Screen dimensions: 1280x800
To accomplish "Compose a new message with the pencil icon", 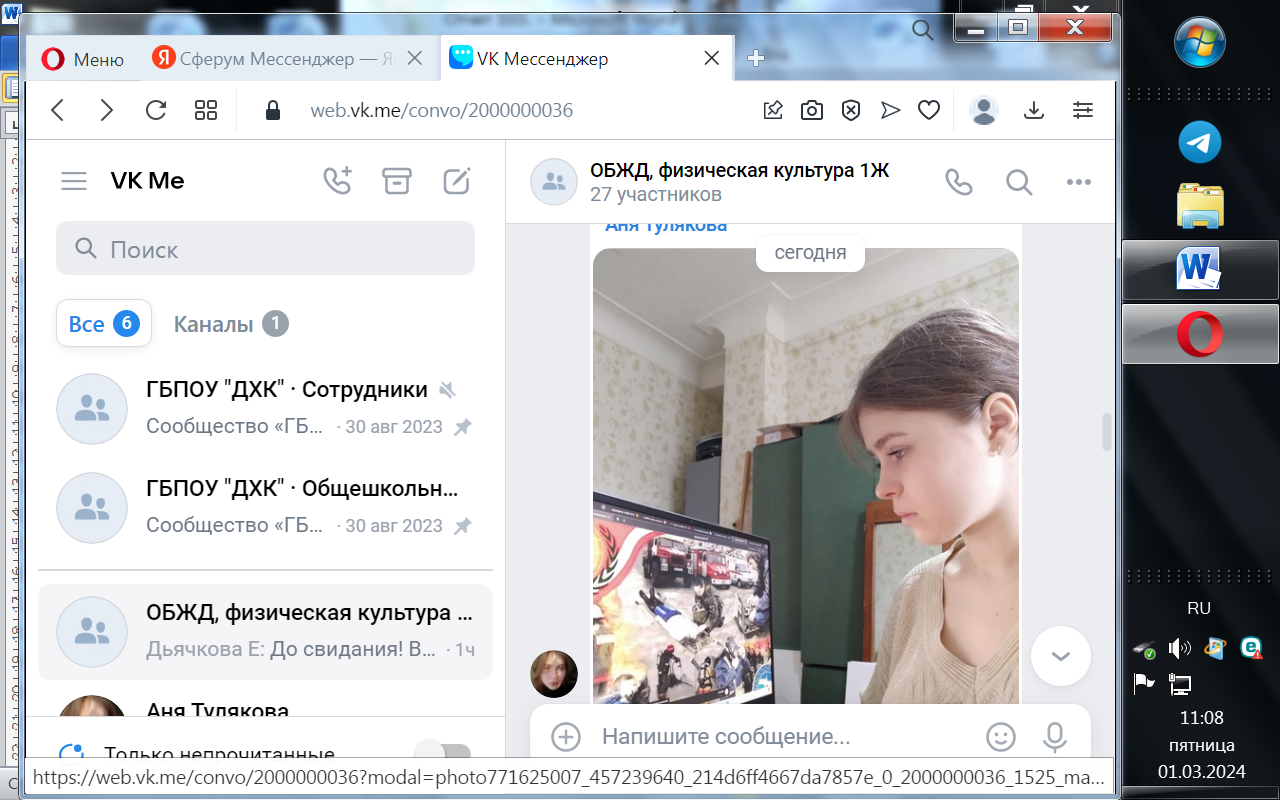I will click(x=457, y=181).
